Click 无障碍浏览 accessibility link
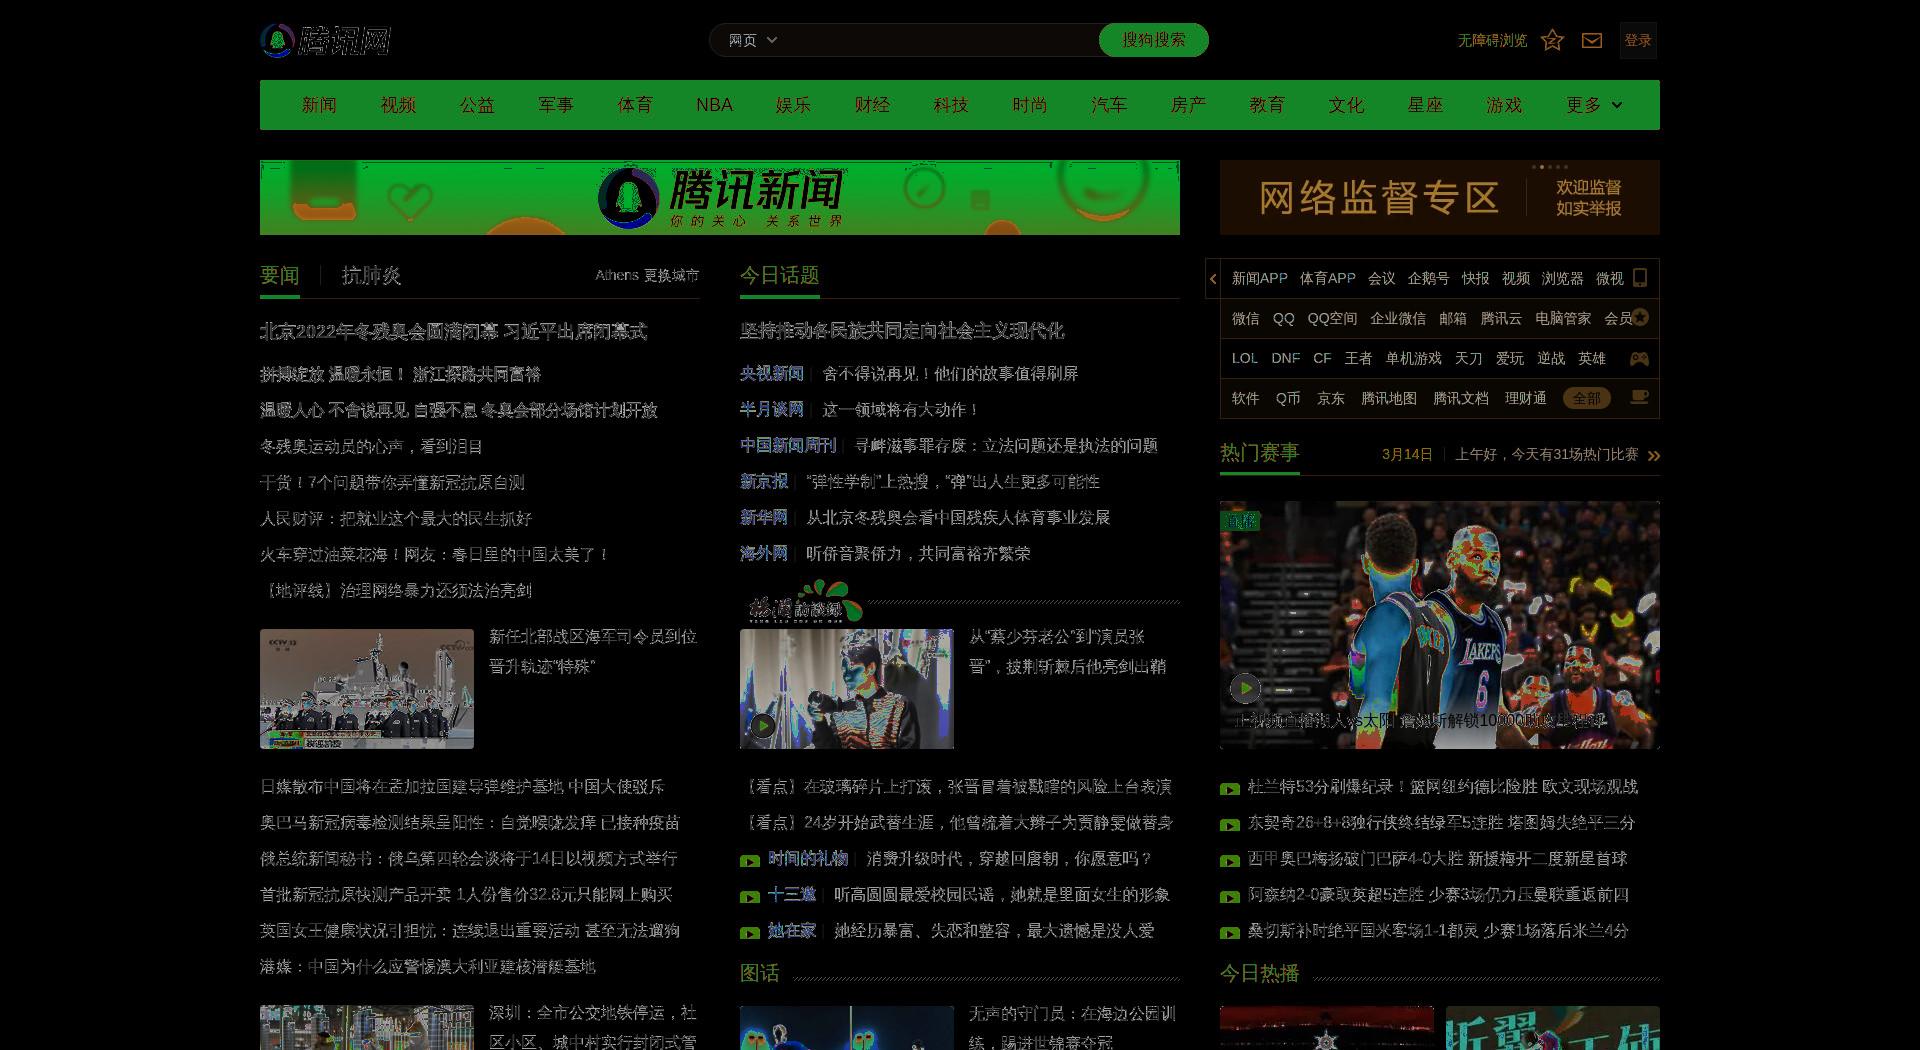The image size is (1920, 1050). (x=1492, y=40)
